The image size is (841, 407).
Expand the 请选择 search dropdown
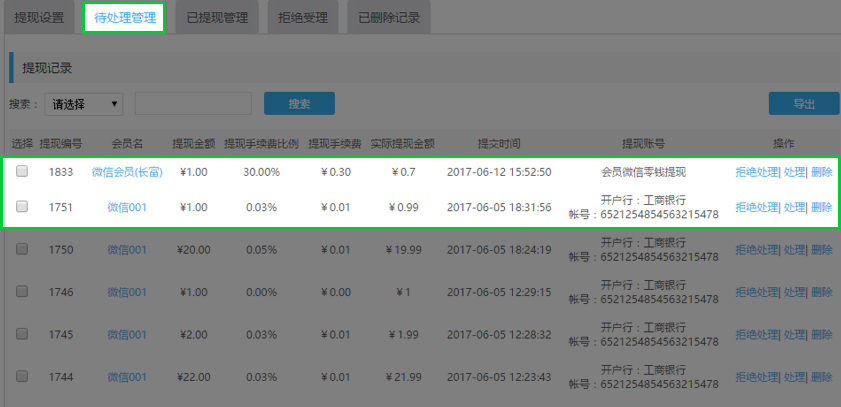click(x=84, y=104)
